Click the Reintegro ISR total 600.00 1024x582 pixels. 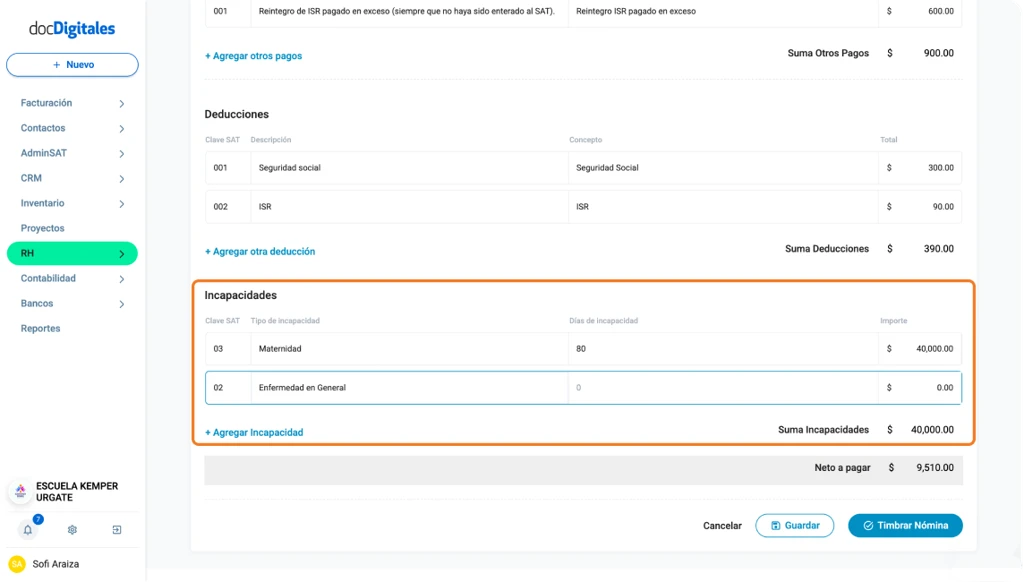point(920,12)
